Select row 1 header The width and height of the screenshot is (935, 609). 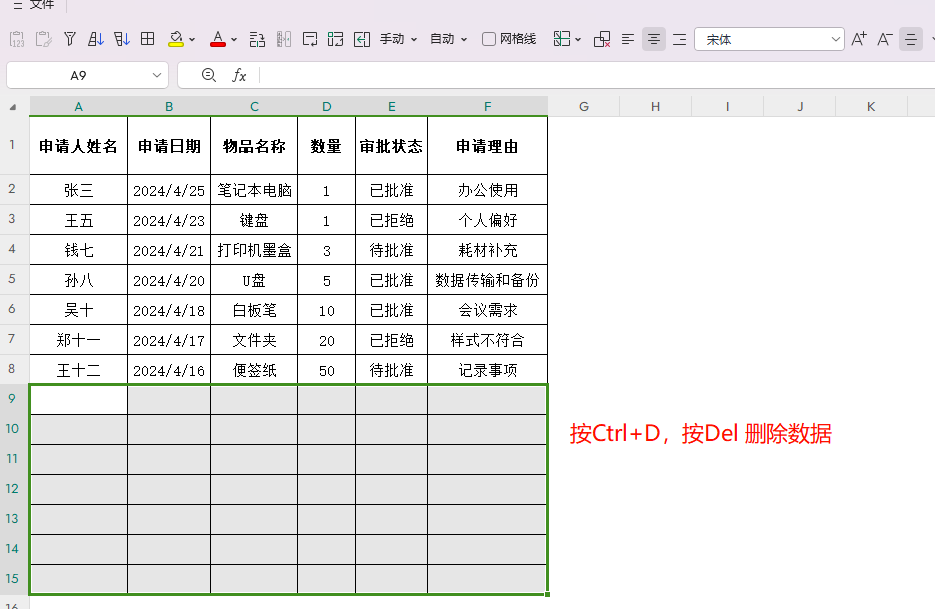tap(12, 145)
